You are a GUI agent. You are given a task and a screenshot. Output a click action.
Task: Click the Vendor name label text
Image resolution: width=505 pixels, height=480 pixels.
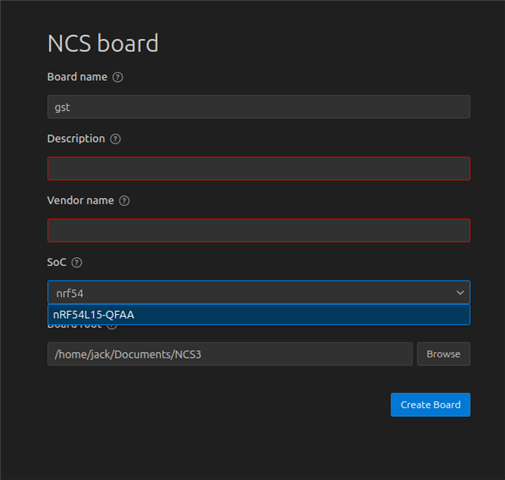(x=81, y=200)
